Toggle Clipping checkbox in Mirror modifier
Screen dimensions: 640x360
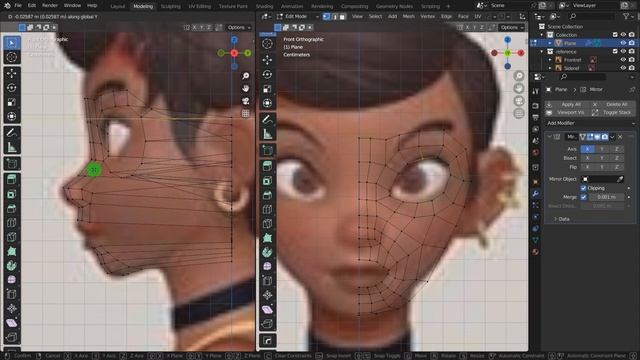pyautogui.click(x=583, y=188)
